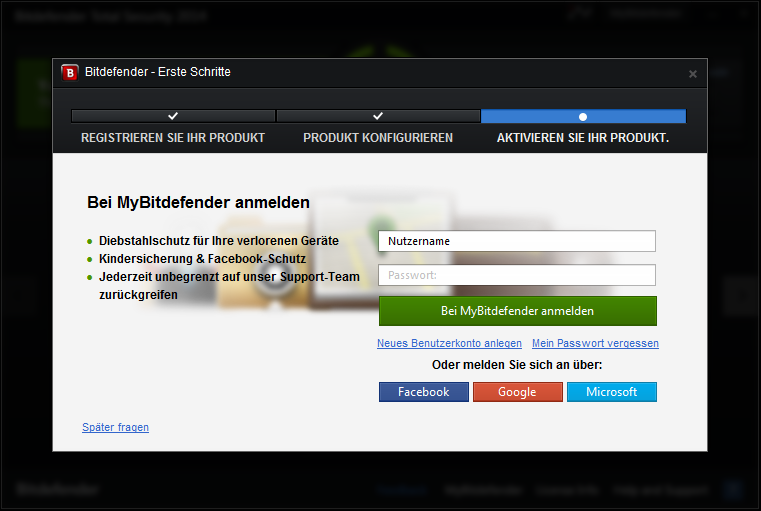Sign in with the Facebook button

click(424, 392)
